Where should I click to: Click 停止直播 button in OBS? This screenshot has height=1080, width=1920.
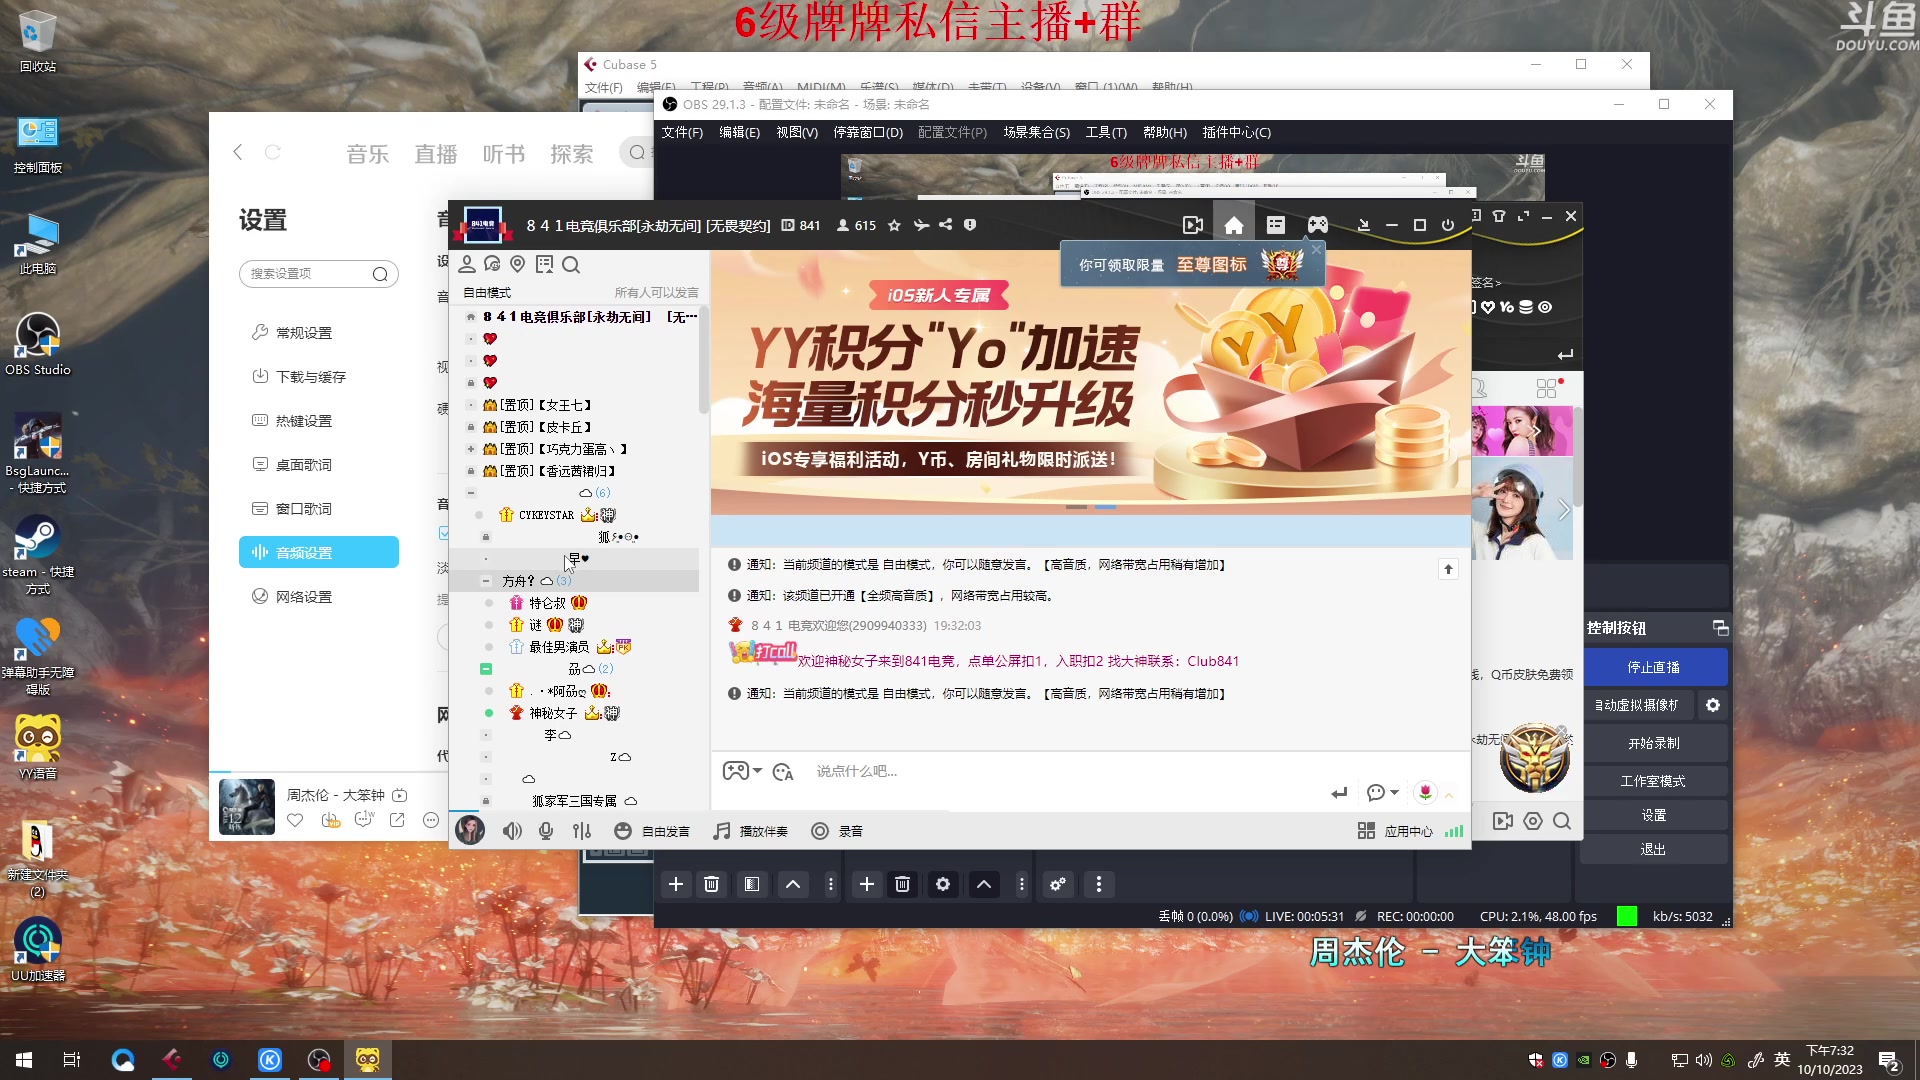[1654, 667]
